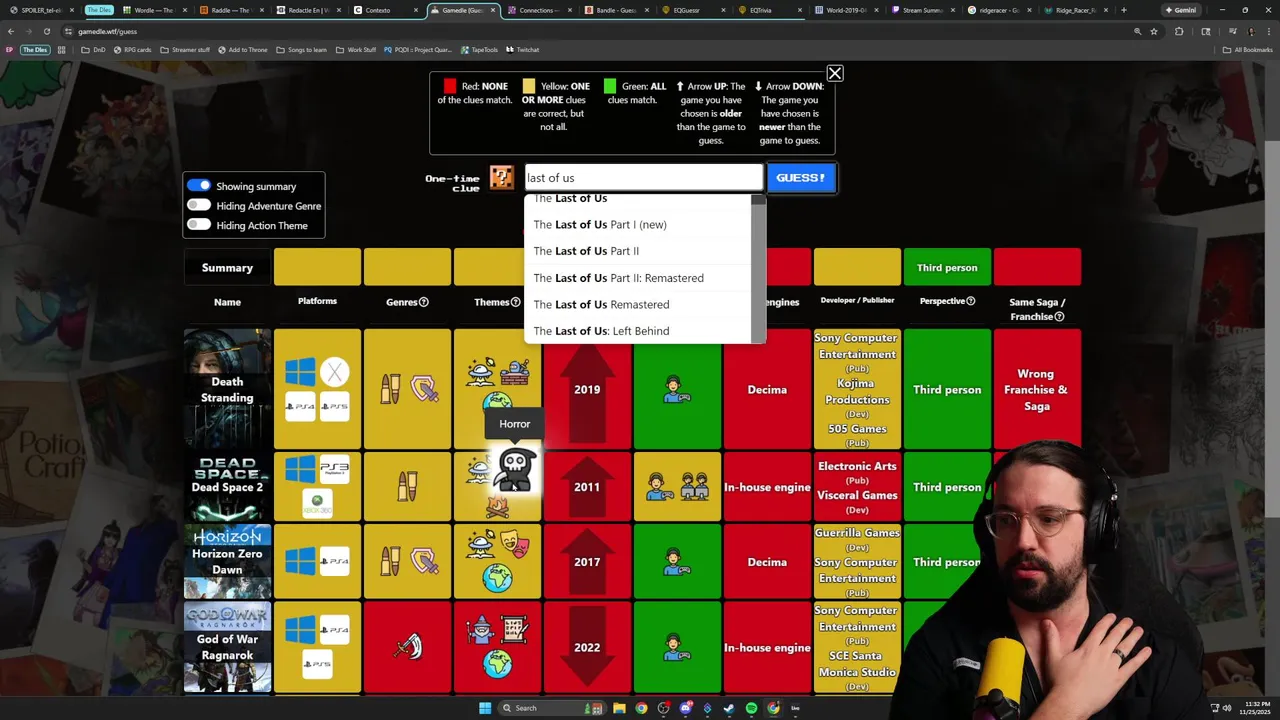This screenshot has width=1280, height=720.
Task: Click the one-time clue question block icon
Action: point(501,178)
